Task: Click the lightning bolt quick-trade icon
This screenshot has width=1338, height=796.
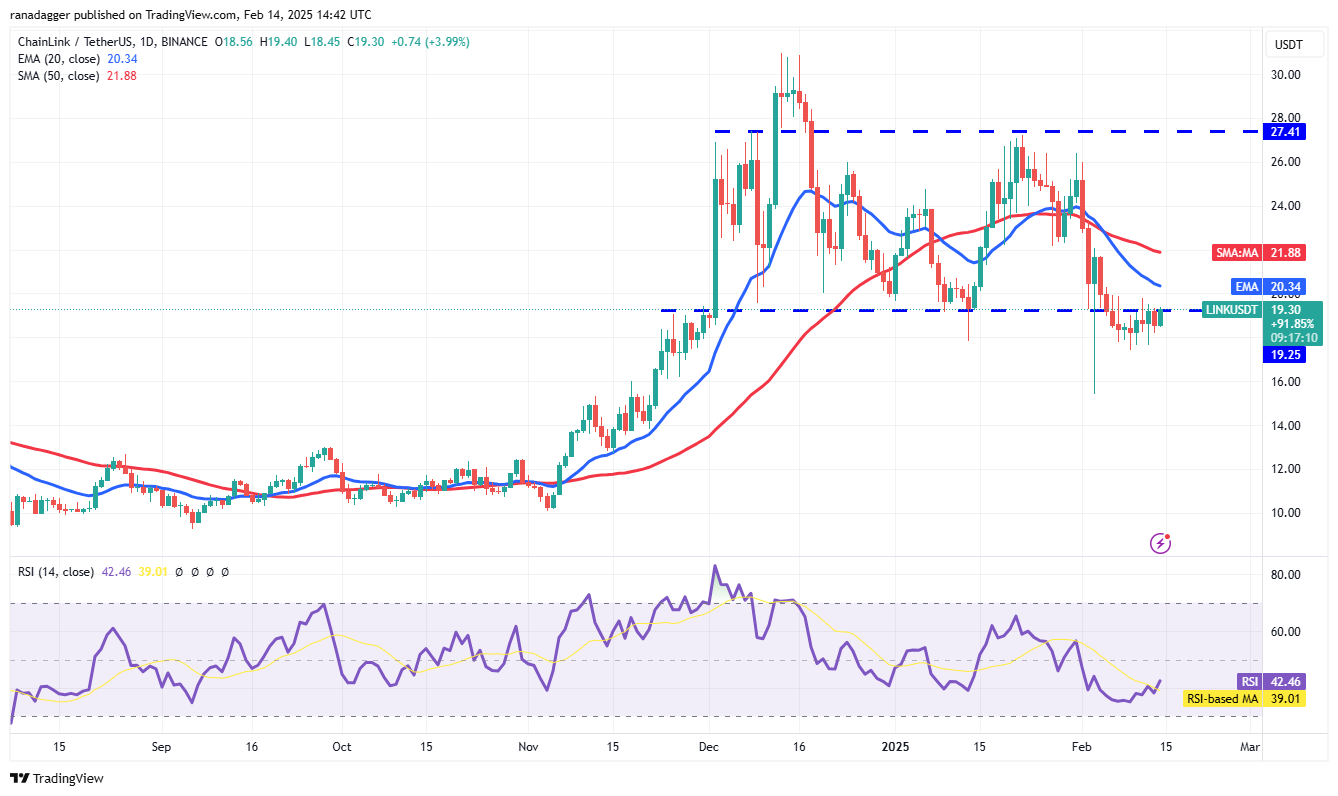Action: tap(1160, 542)
